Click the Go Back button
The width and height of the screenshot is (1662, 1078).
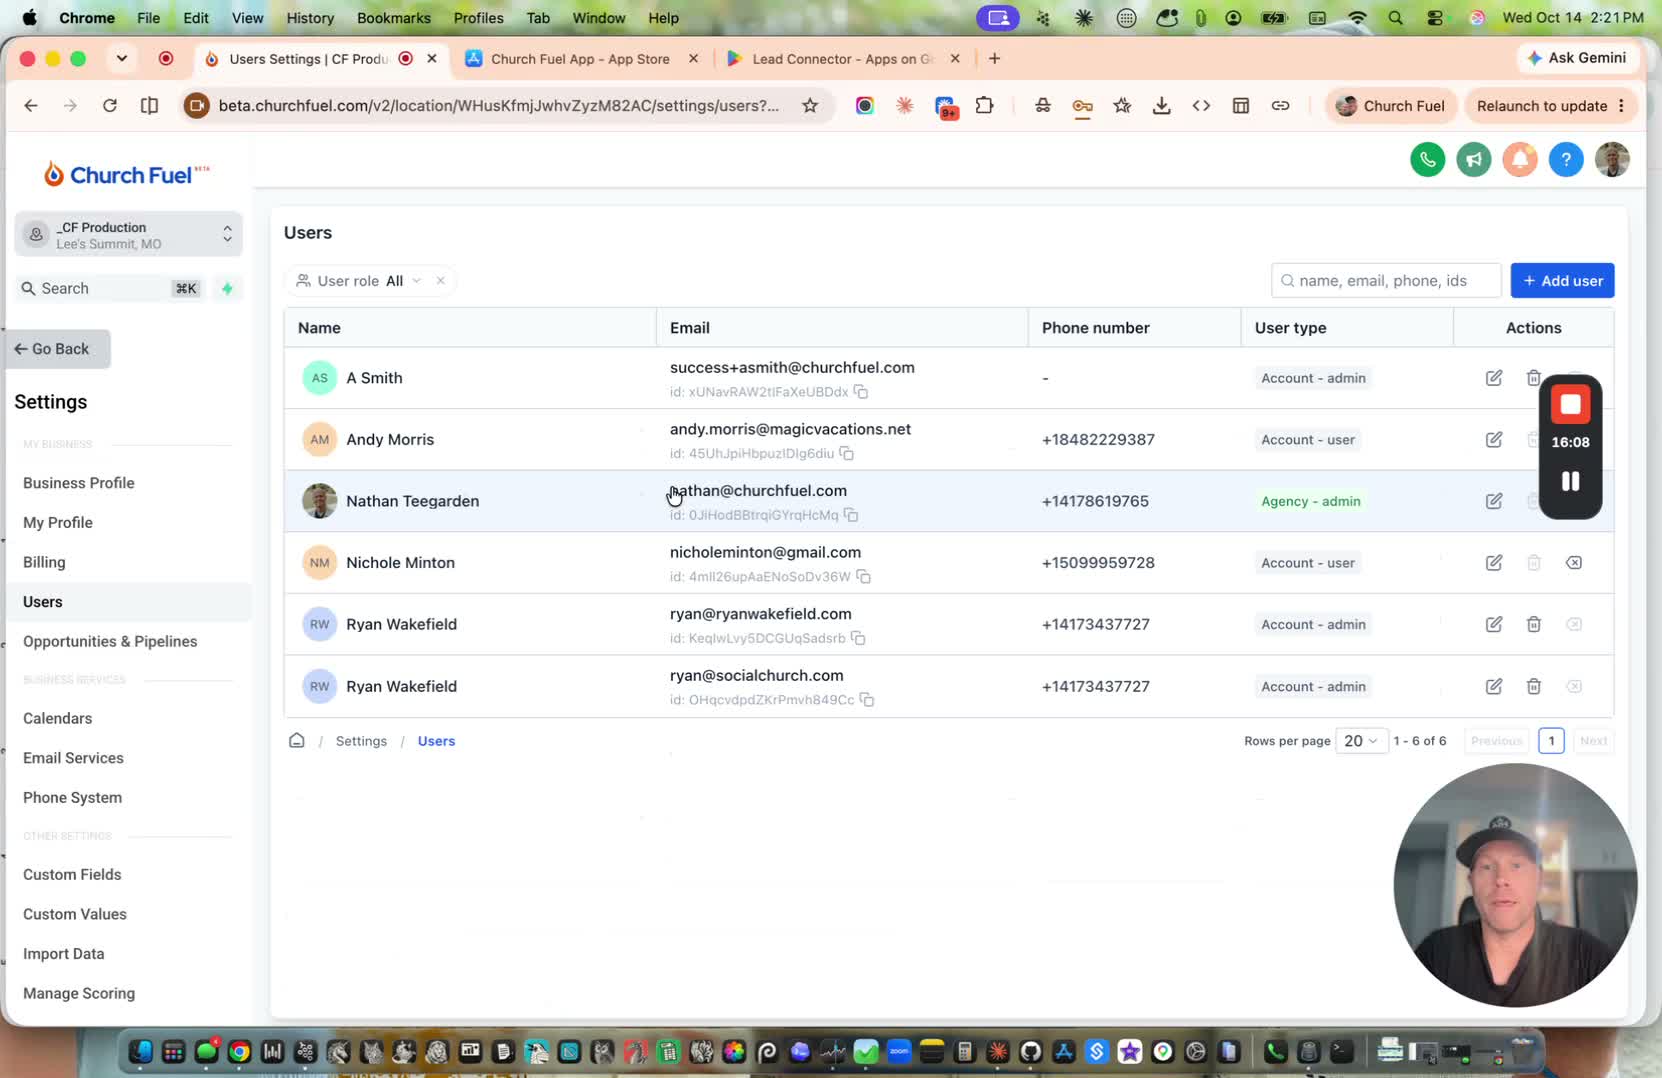(x=56, y=349)
